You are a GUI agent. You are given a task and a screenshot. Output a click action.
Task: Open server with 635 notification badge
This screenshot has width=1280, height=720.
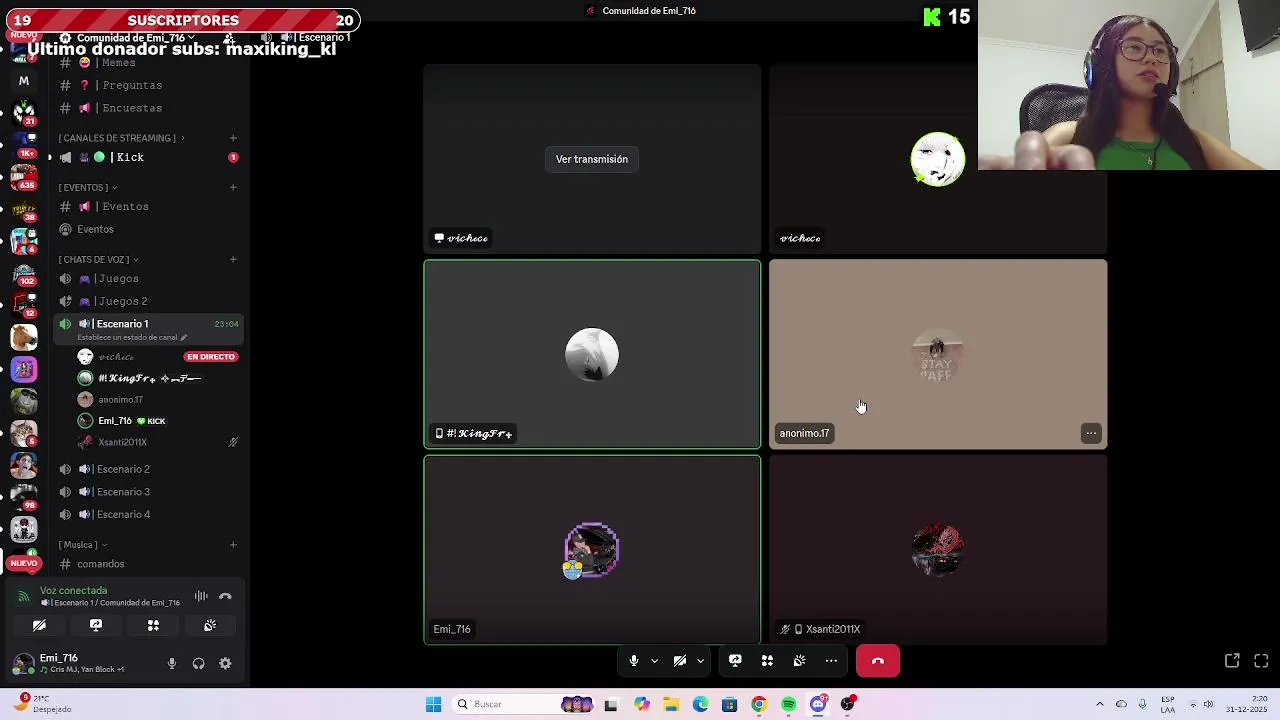tap(24, 176)
